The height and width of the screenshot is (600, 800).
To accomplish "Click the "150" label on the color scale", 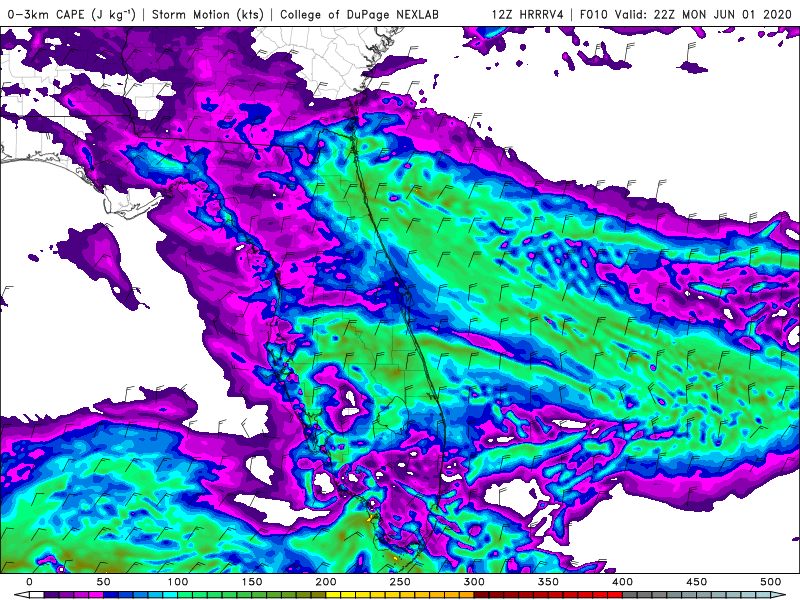I will point(252,582).
